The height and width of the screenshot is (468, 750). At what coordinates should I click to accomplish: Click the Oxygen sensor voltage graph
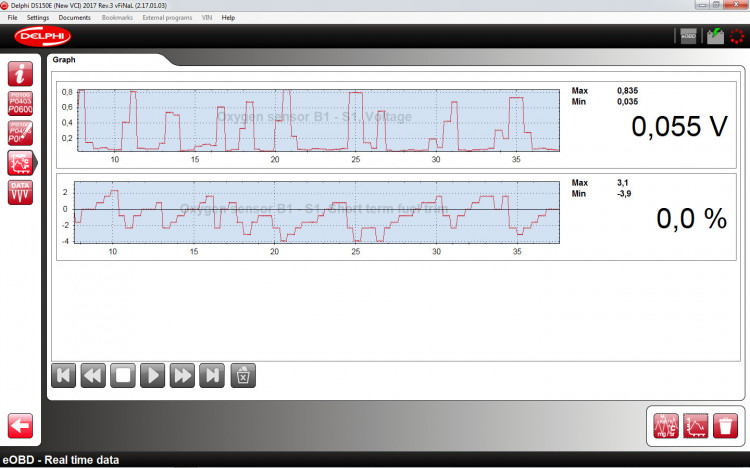(318, 120)
